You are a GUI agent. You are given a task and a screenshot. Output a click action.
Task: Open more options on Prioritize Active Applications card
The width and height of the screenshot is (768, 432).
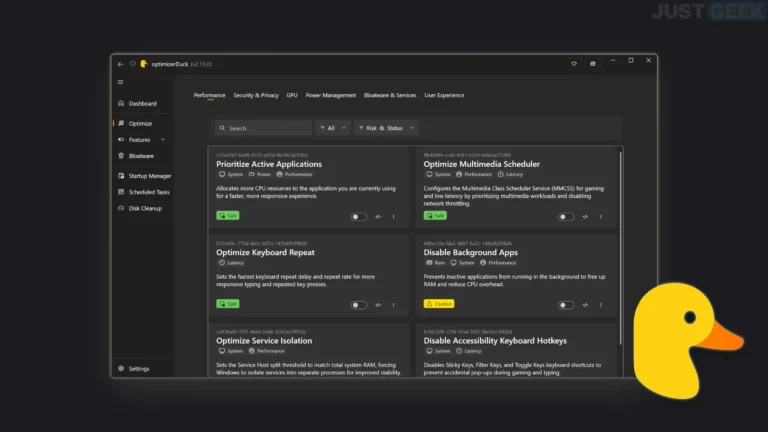tap(394, 216)
